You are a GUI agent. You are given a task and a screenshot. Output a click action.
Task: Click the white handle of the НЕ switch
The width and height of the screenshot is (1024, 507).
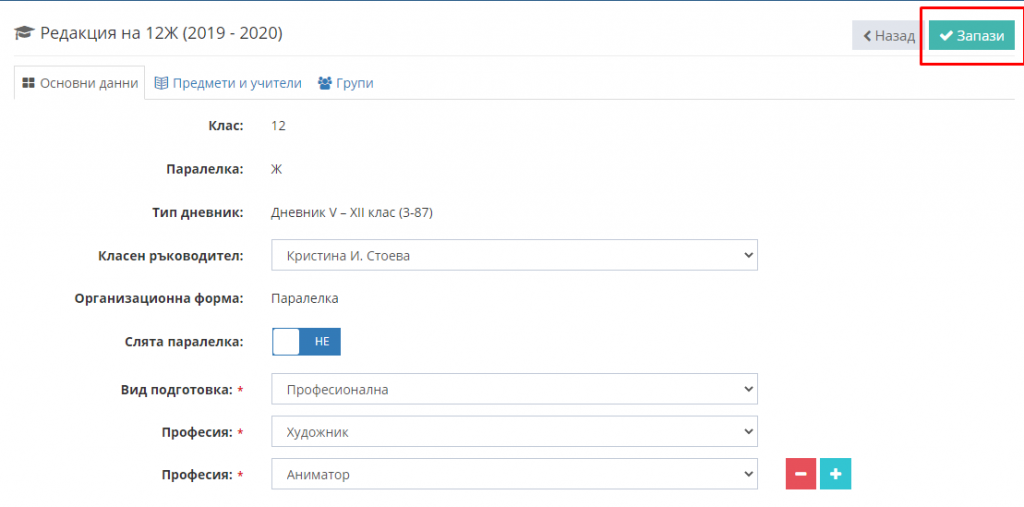coord(285,342)
